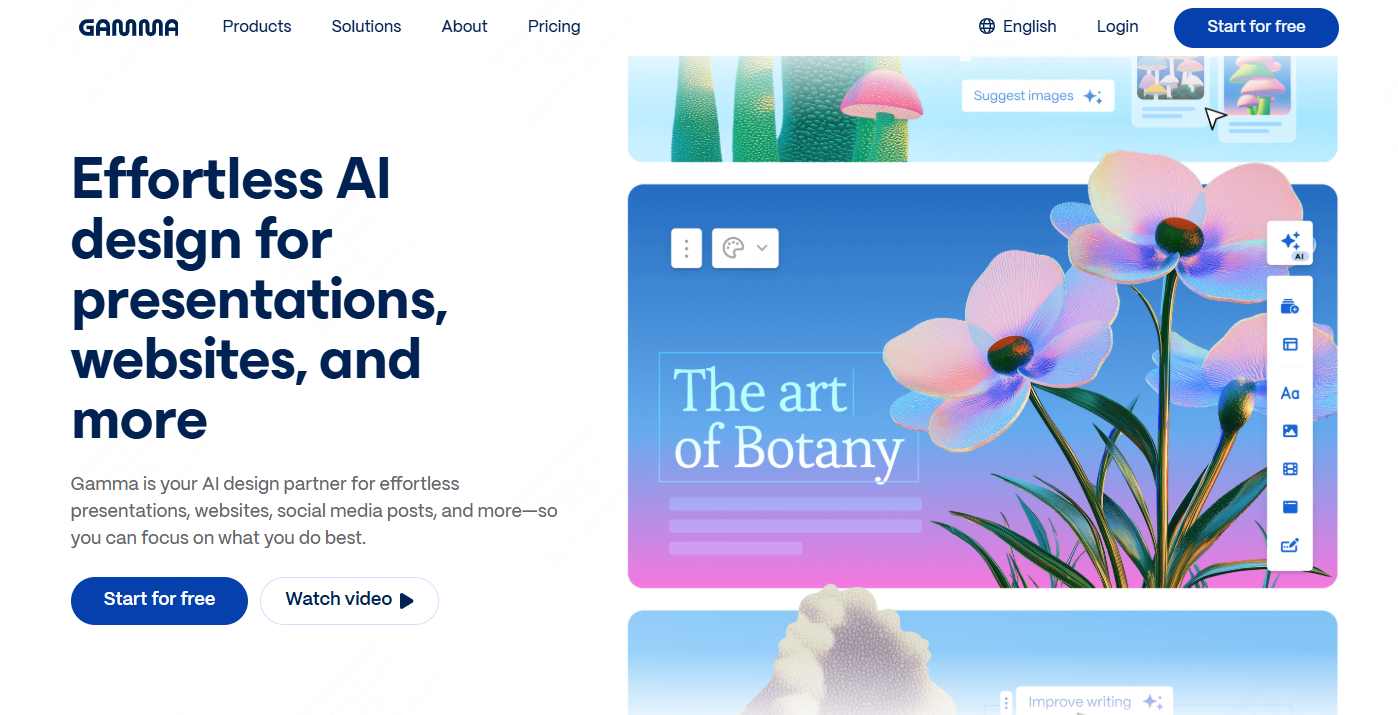The image size is (1398, 715).
Task: Click the add card icon
Action: click(1290, 306)
